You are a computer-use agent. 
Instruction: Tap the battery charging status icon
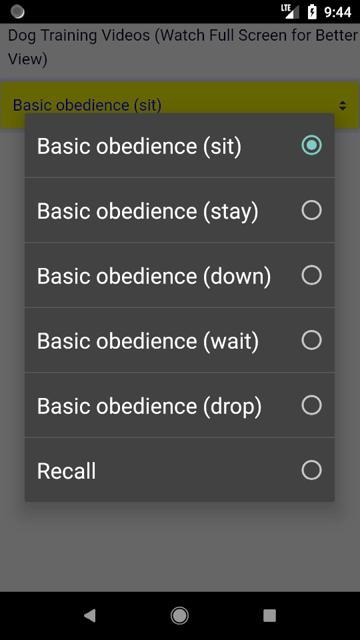pyautogui.click(x=312, y=12)
